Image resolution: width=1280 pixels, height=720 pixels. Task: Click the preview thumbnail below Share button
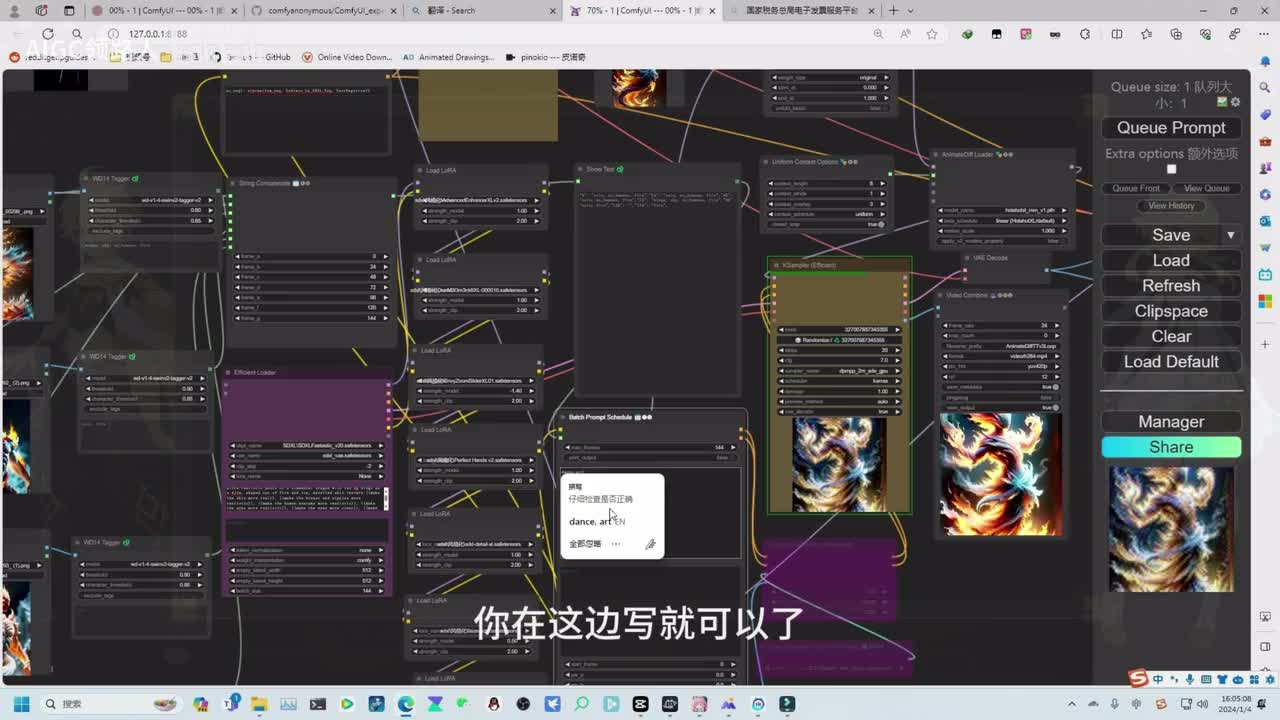tap(1171, 528)
